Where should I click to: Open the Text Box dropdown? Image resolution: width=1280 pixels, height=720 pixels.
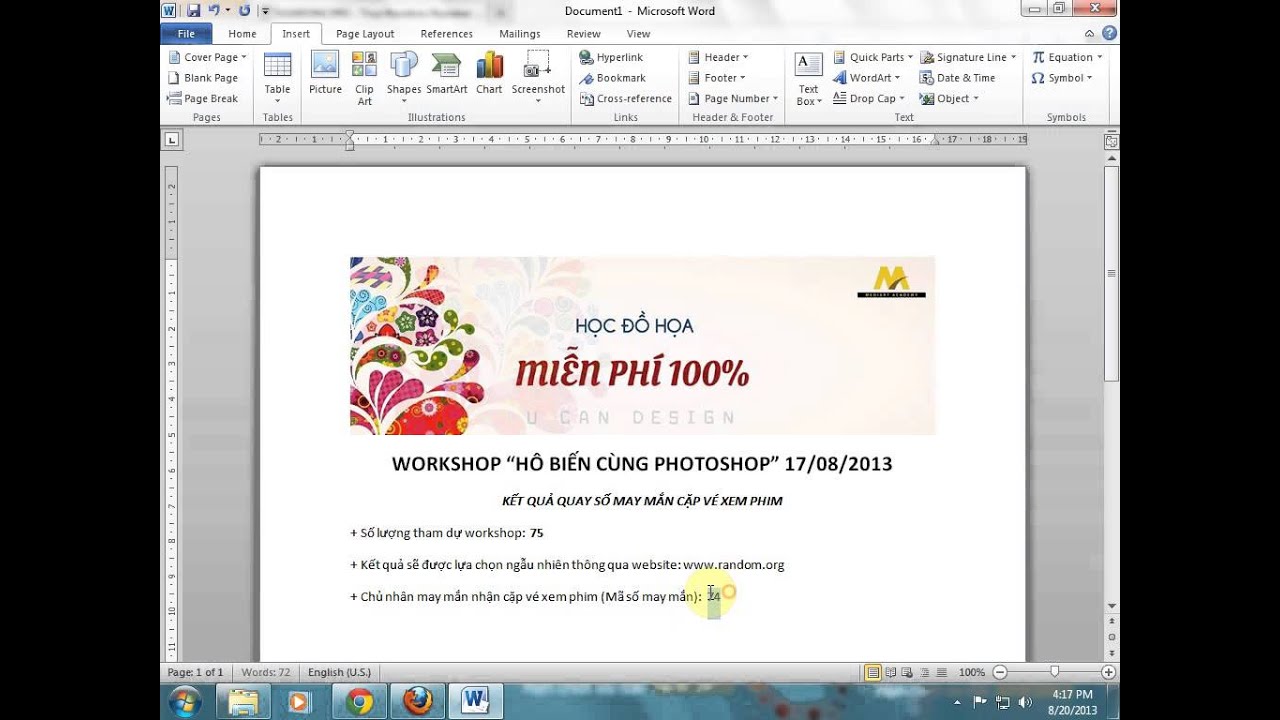(x=808, y=78)
